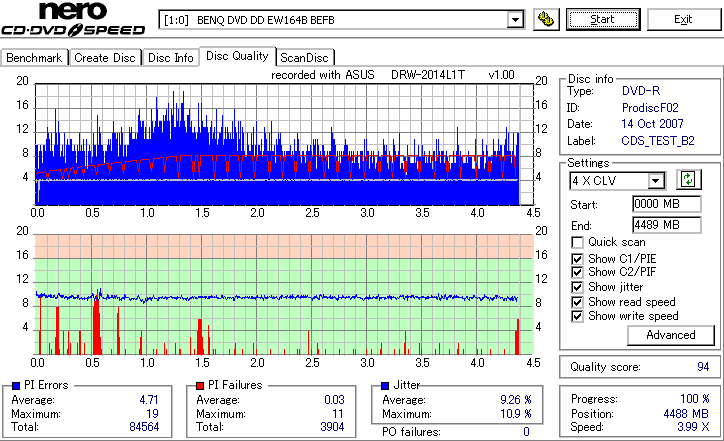Viewport: 724px width, 441px height.
Task: Switch to the ScanDisc tab
Action: [304, 58]
